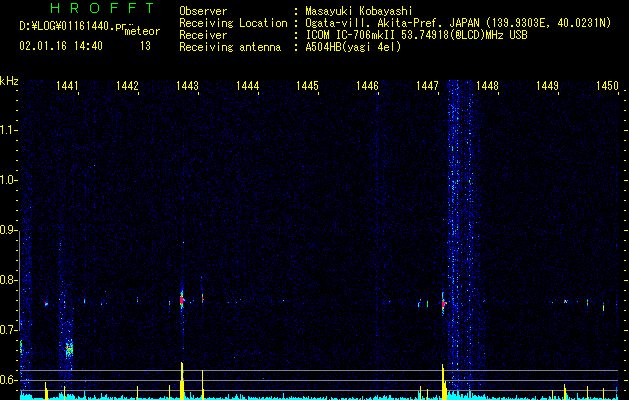The image size is (629, 400).
Task: Click the A504HB(yagi 4el) antenna text
Action: [353, 47]
